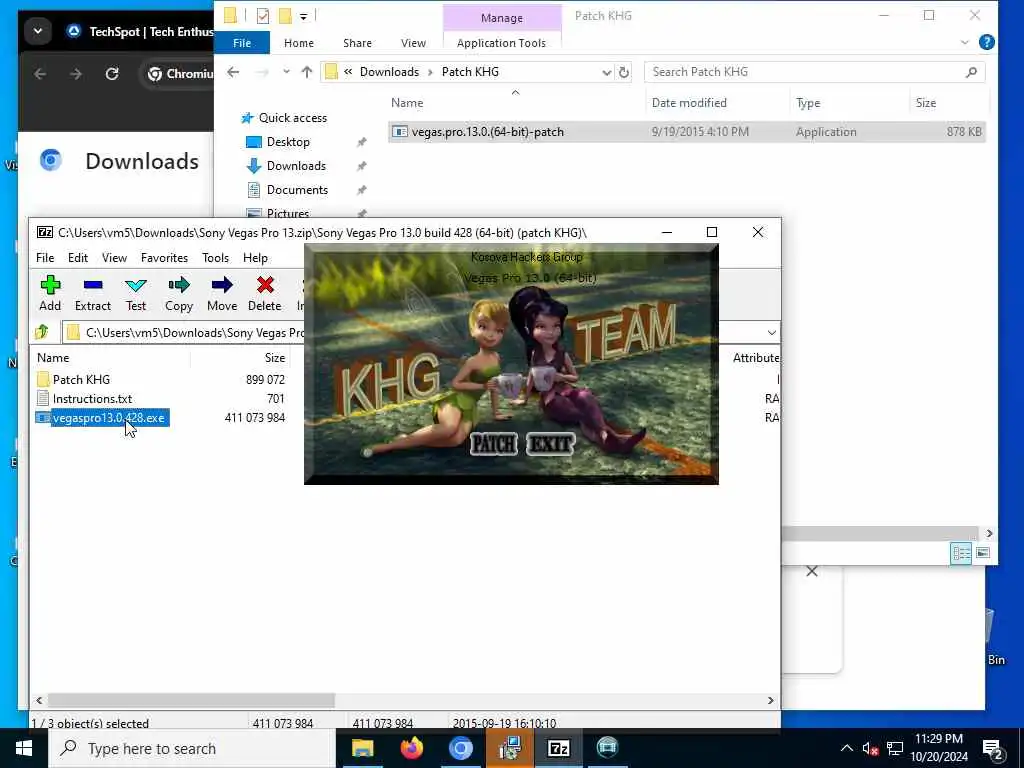Click the Properties checkmark icon in Explorer titlebar
Screen dimensions: 1024x768
(263, 16)
